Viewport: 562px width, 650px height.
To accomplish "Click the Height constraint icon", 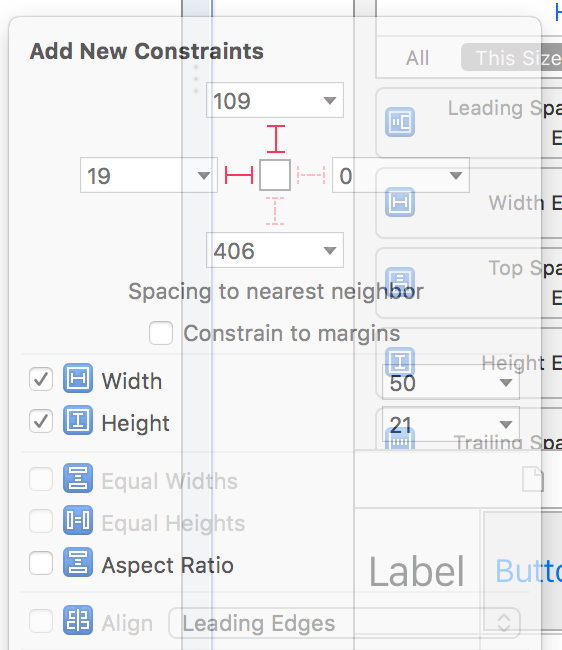I will coord(78,420).
